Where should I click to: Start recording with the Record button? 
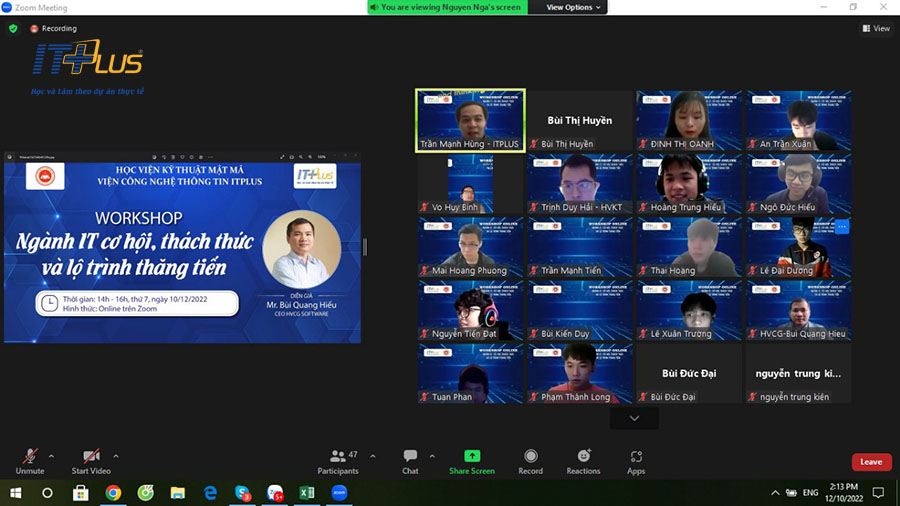530,458
